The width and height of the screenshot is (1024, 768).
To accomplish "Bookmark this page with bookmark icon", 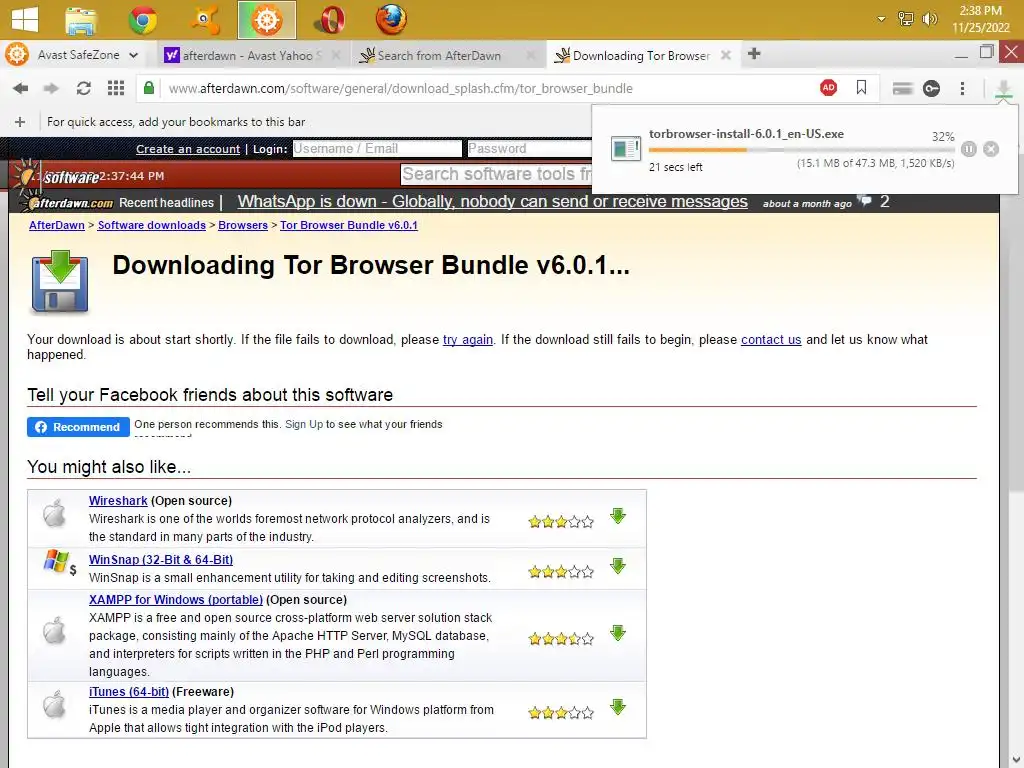I will 861,88.
